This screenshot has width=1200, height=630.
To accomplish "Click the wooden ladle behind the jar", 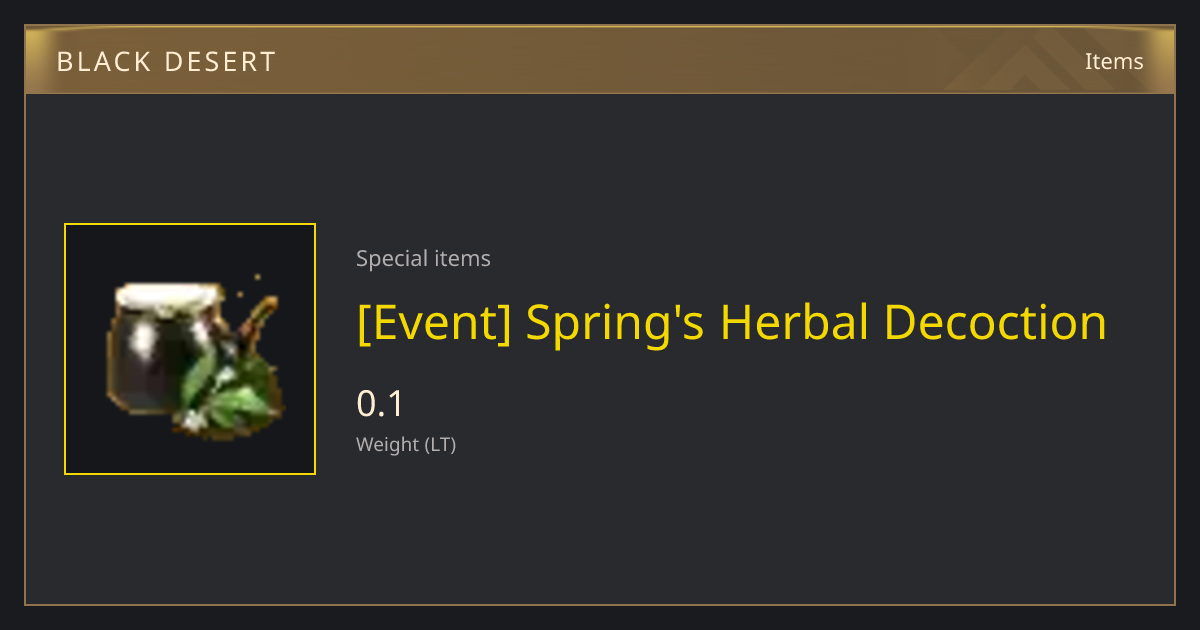I will pyautogui.click(x=258, y=322).
